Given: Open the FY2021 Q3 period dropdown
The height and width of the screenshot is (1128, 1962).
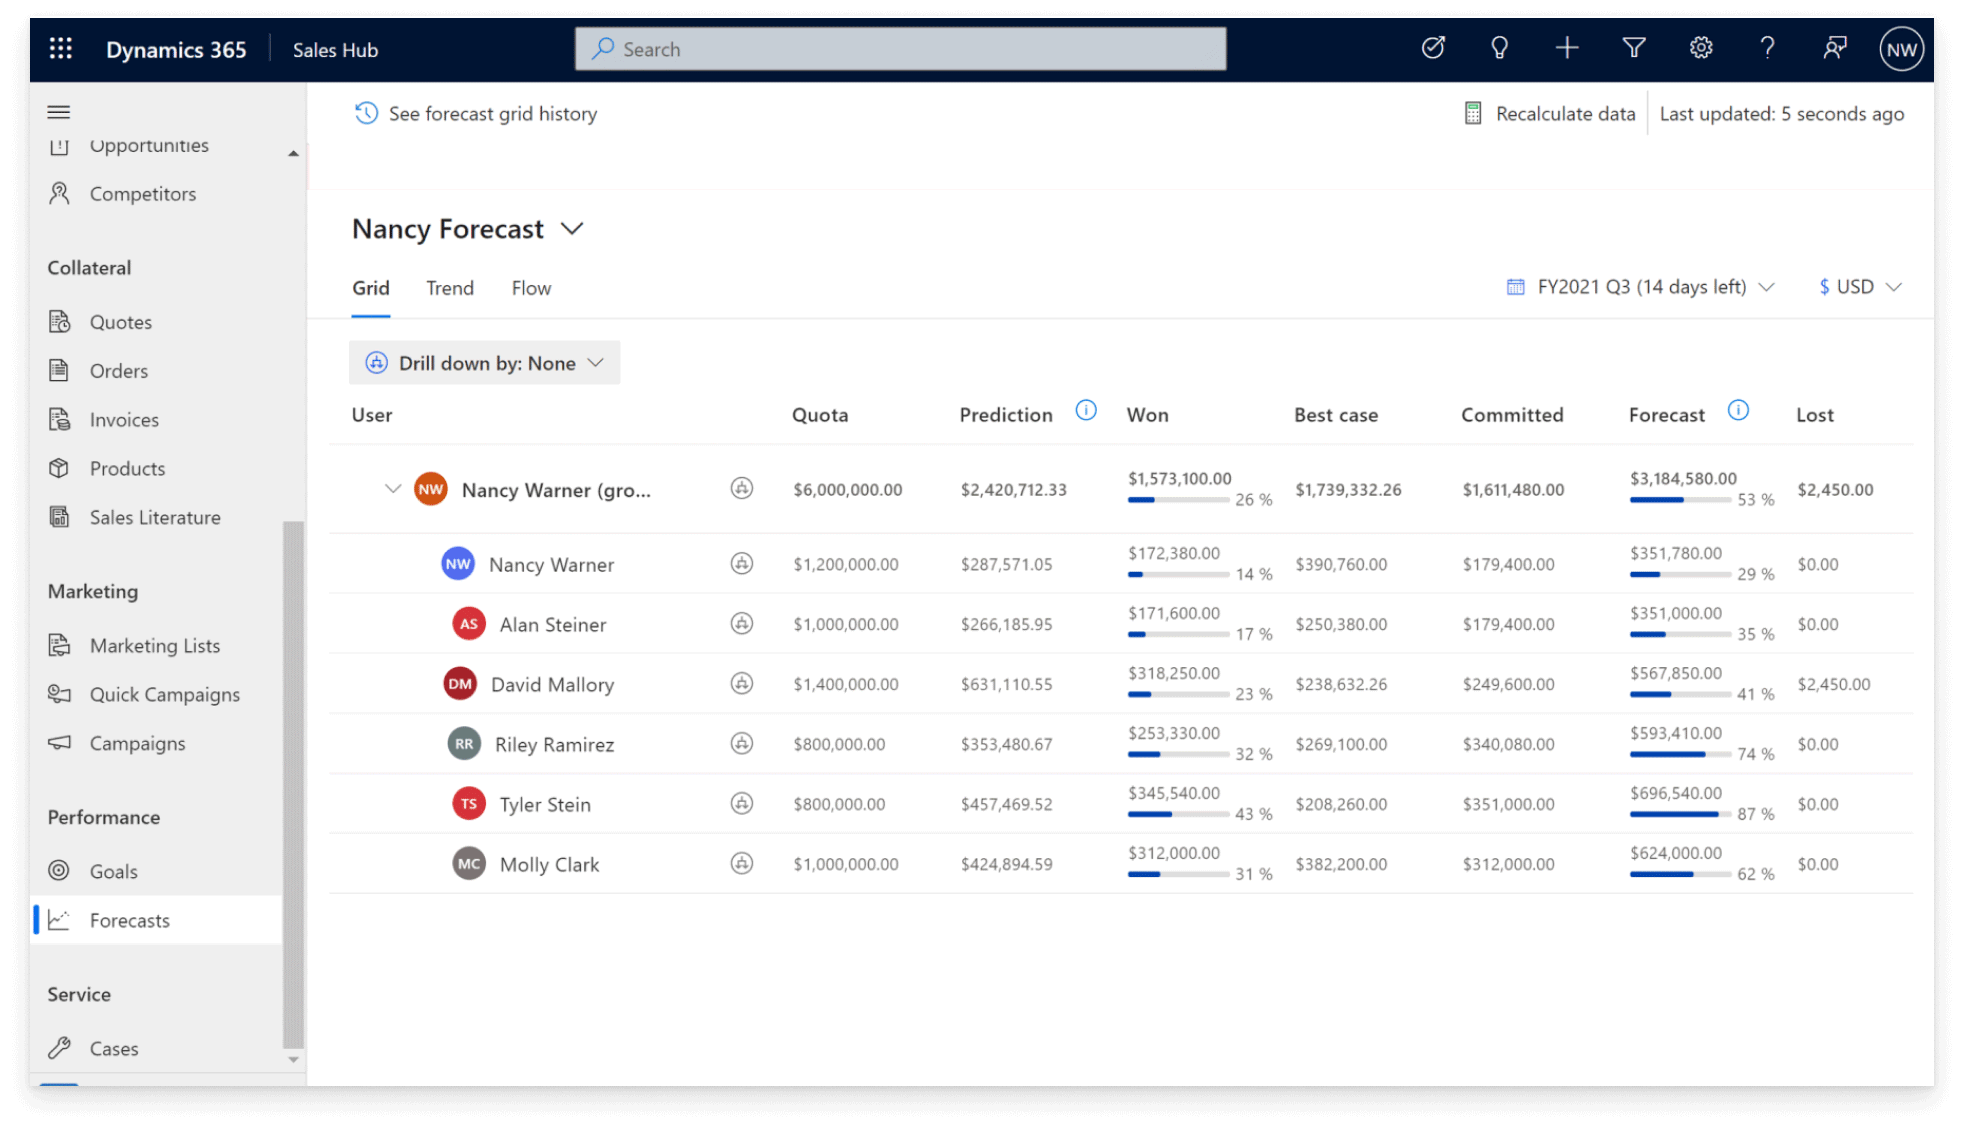Looking at the screenshot, I should (1640, 287).
